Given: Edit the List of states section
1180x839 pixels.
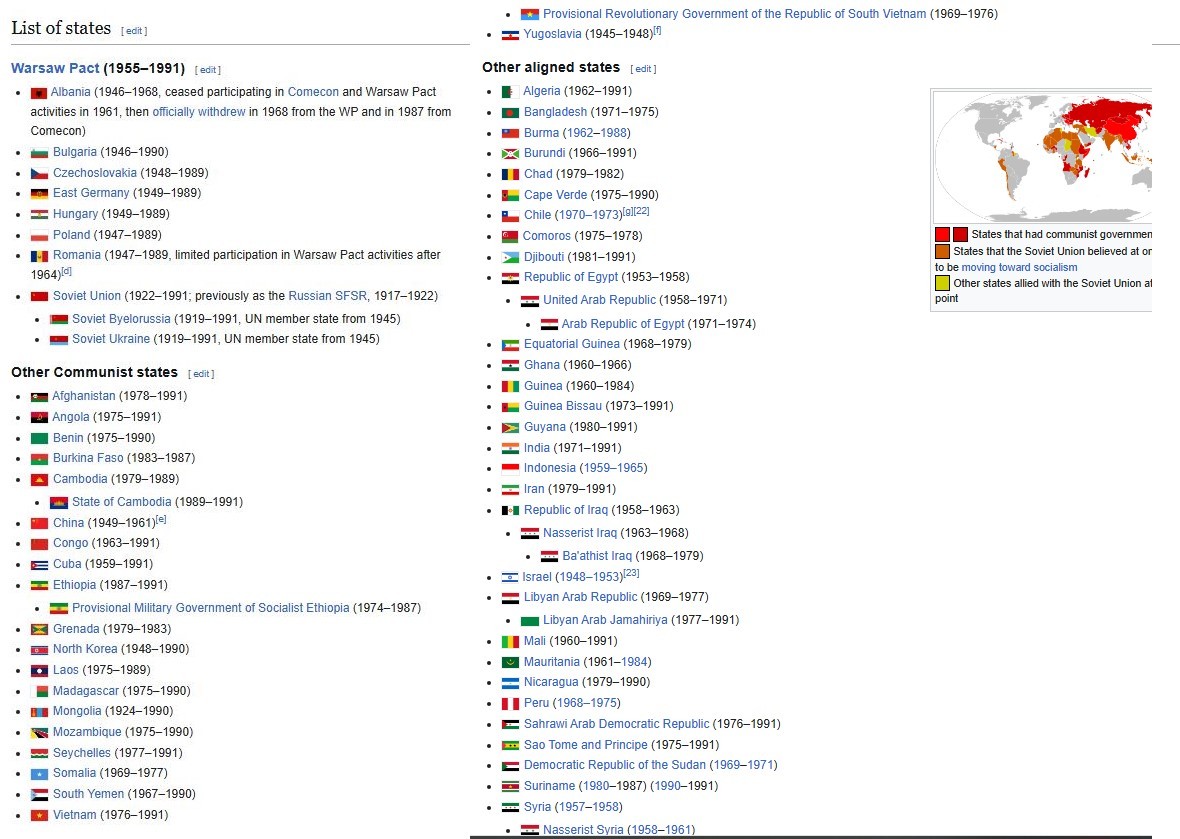Looking at the screenshot, I should pyautogui.click(x=134, y=31).
